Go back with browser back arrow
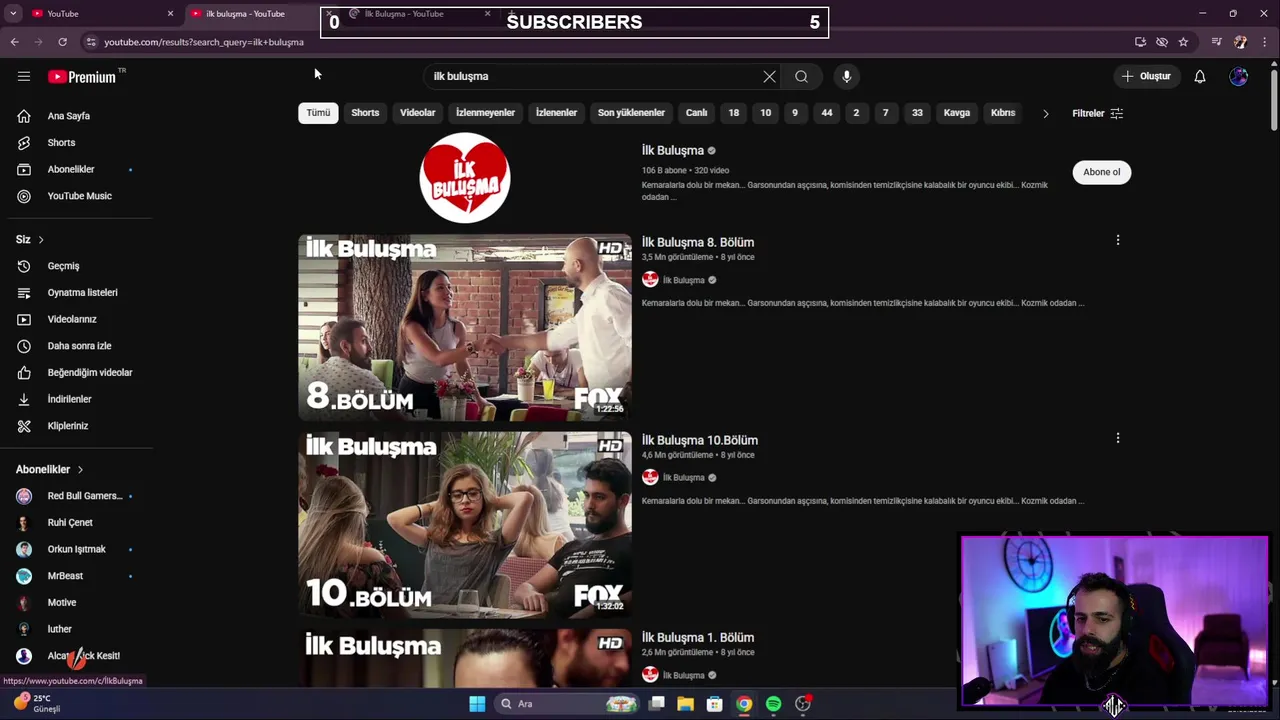1280x720 pixels. click(14, 42)
